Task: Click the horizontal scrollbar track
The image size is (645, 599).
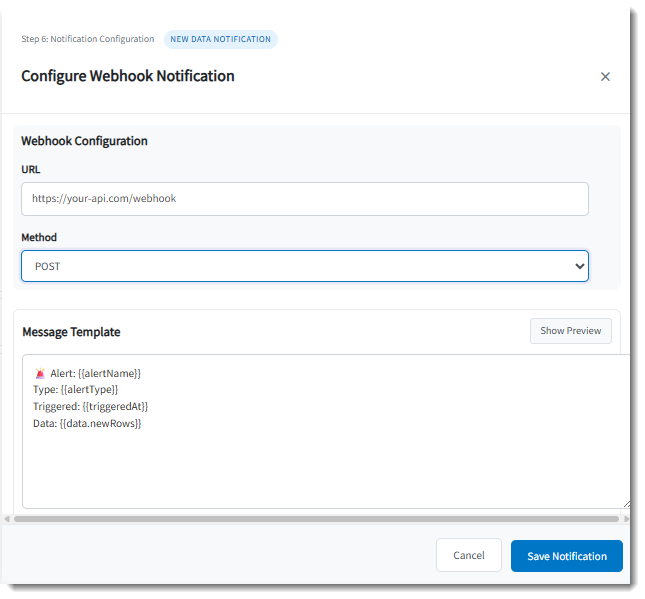Action: (x=316, y=519)
